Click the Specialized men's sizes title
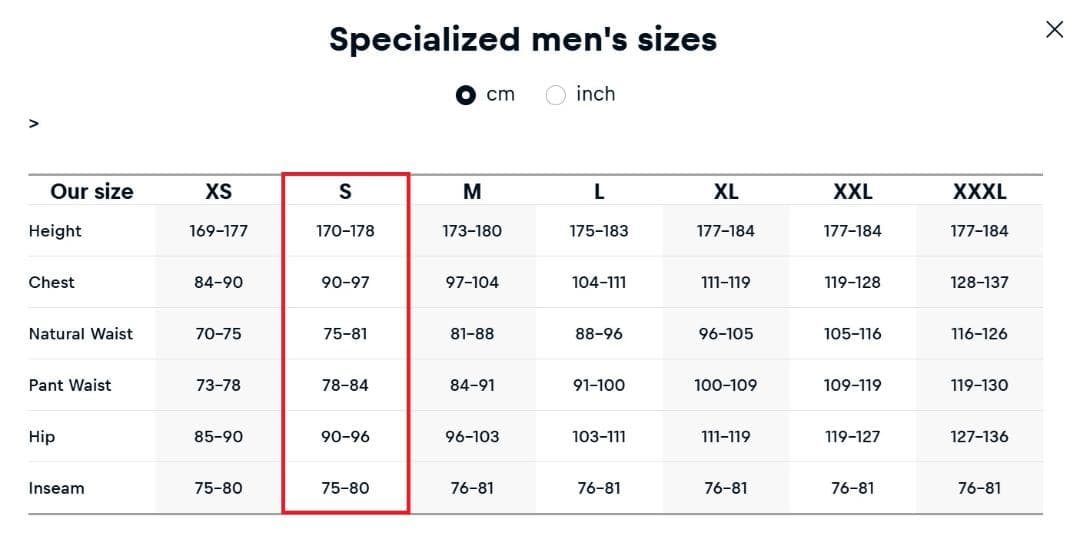1080x539 pixels. pos(523,39)
